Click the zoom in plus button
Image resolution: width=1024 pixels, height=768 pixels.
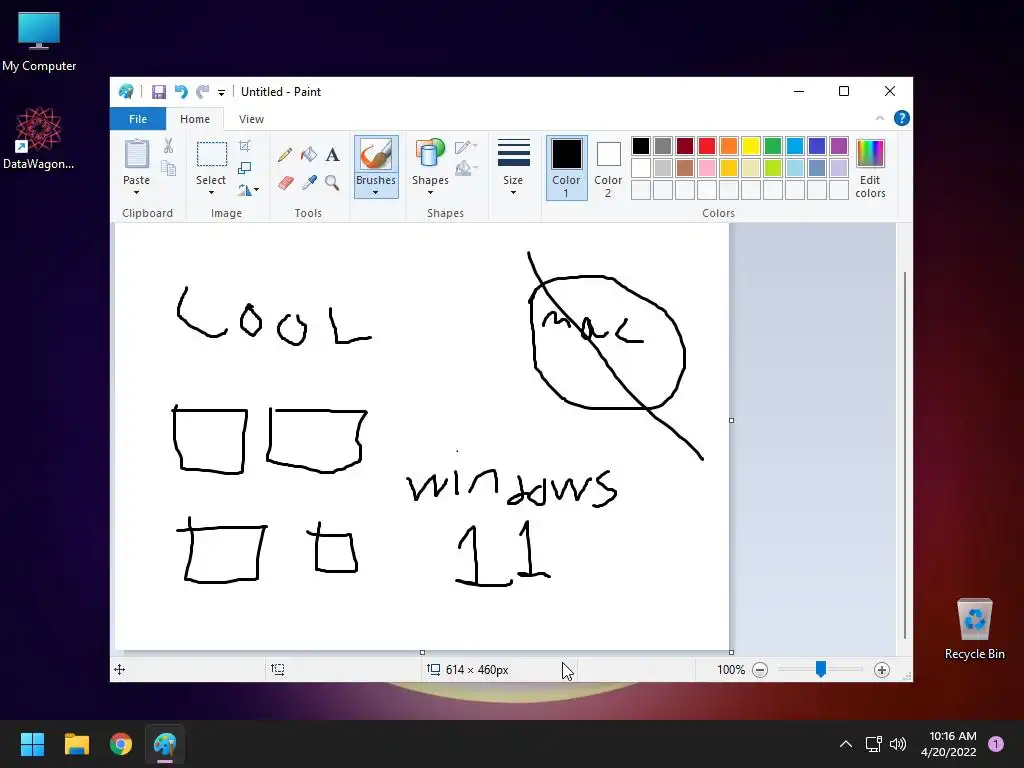click(x=882, y=670)
